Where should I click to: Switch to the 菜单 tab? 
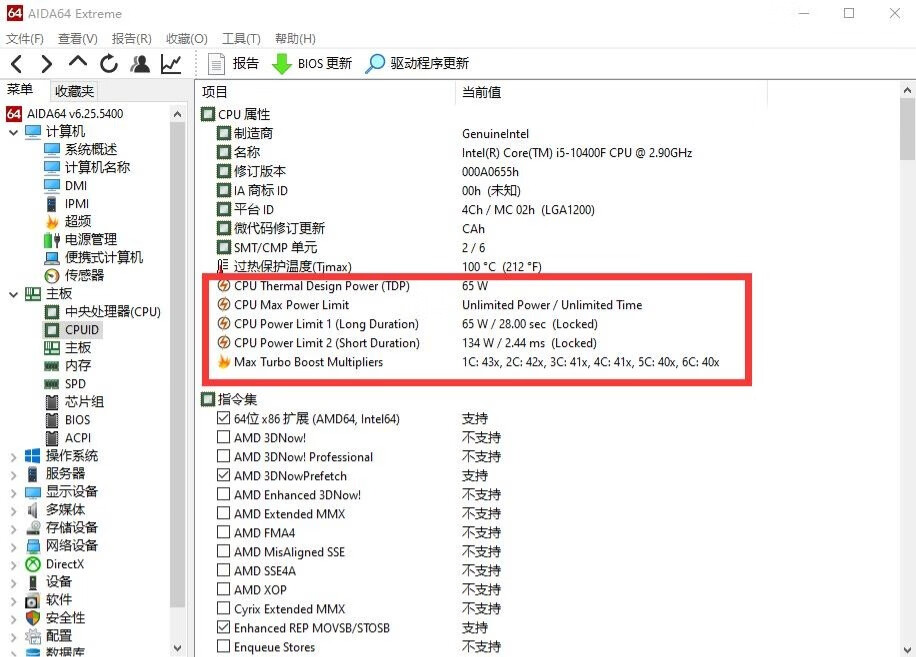(x=20, y=89)
